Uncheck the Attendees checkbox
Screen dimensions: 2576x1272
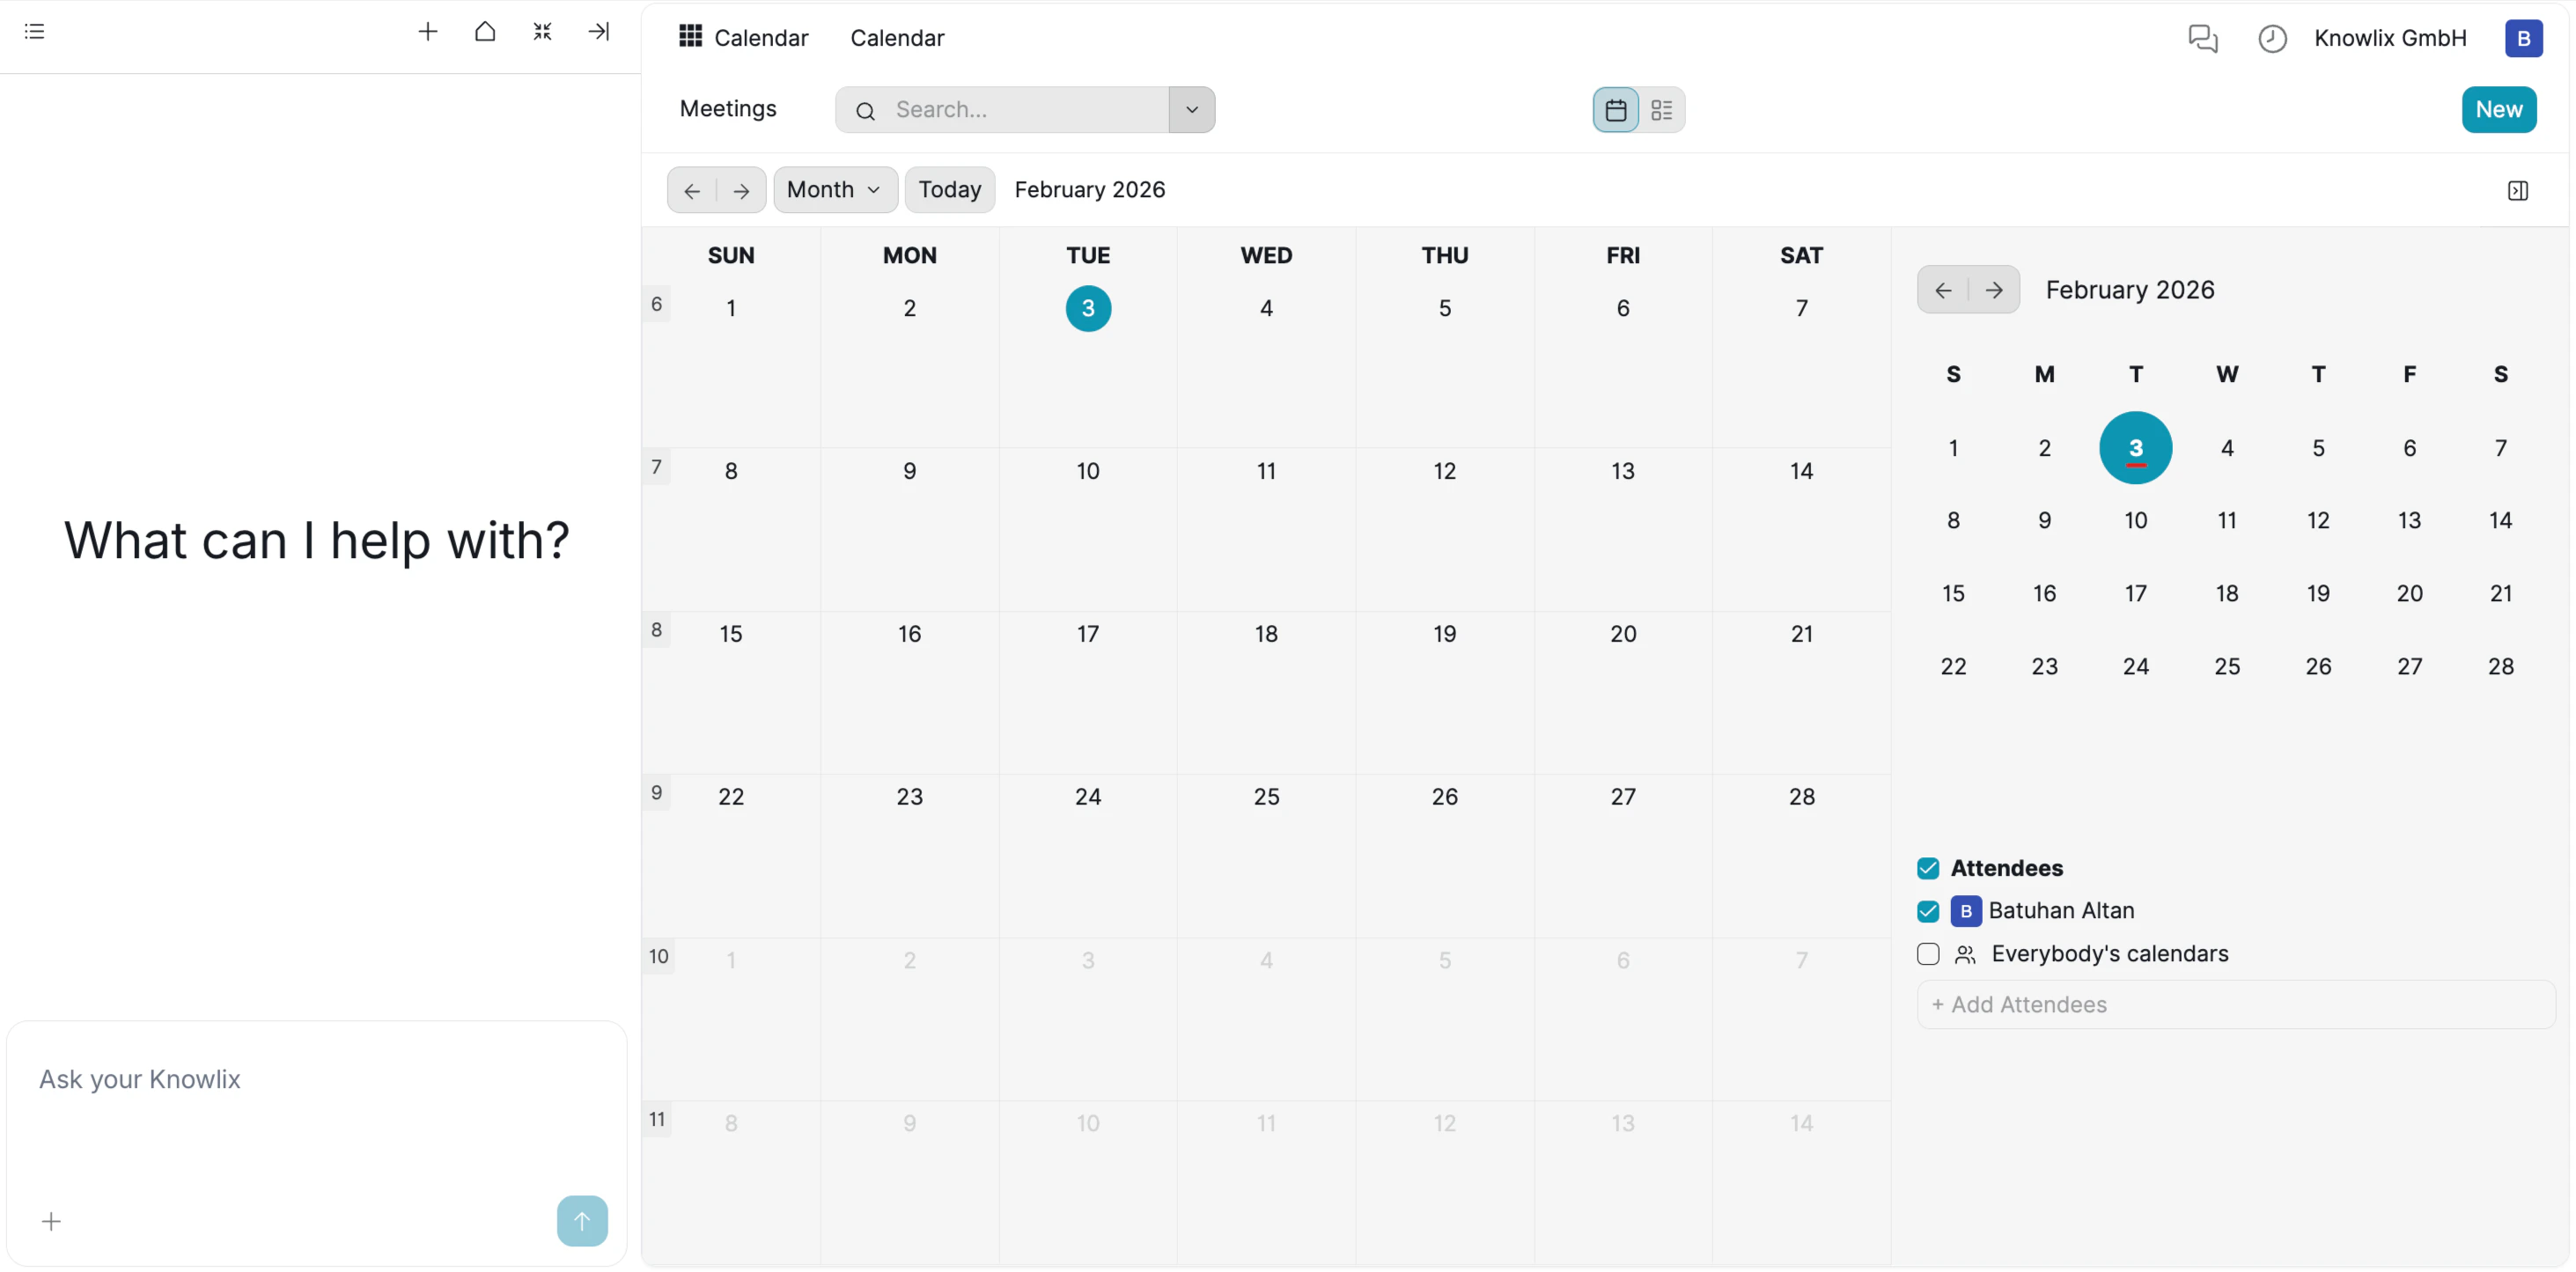[x=1928, y=868]
